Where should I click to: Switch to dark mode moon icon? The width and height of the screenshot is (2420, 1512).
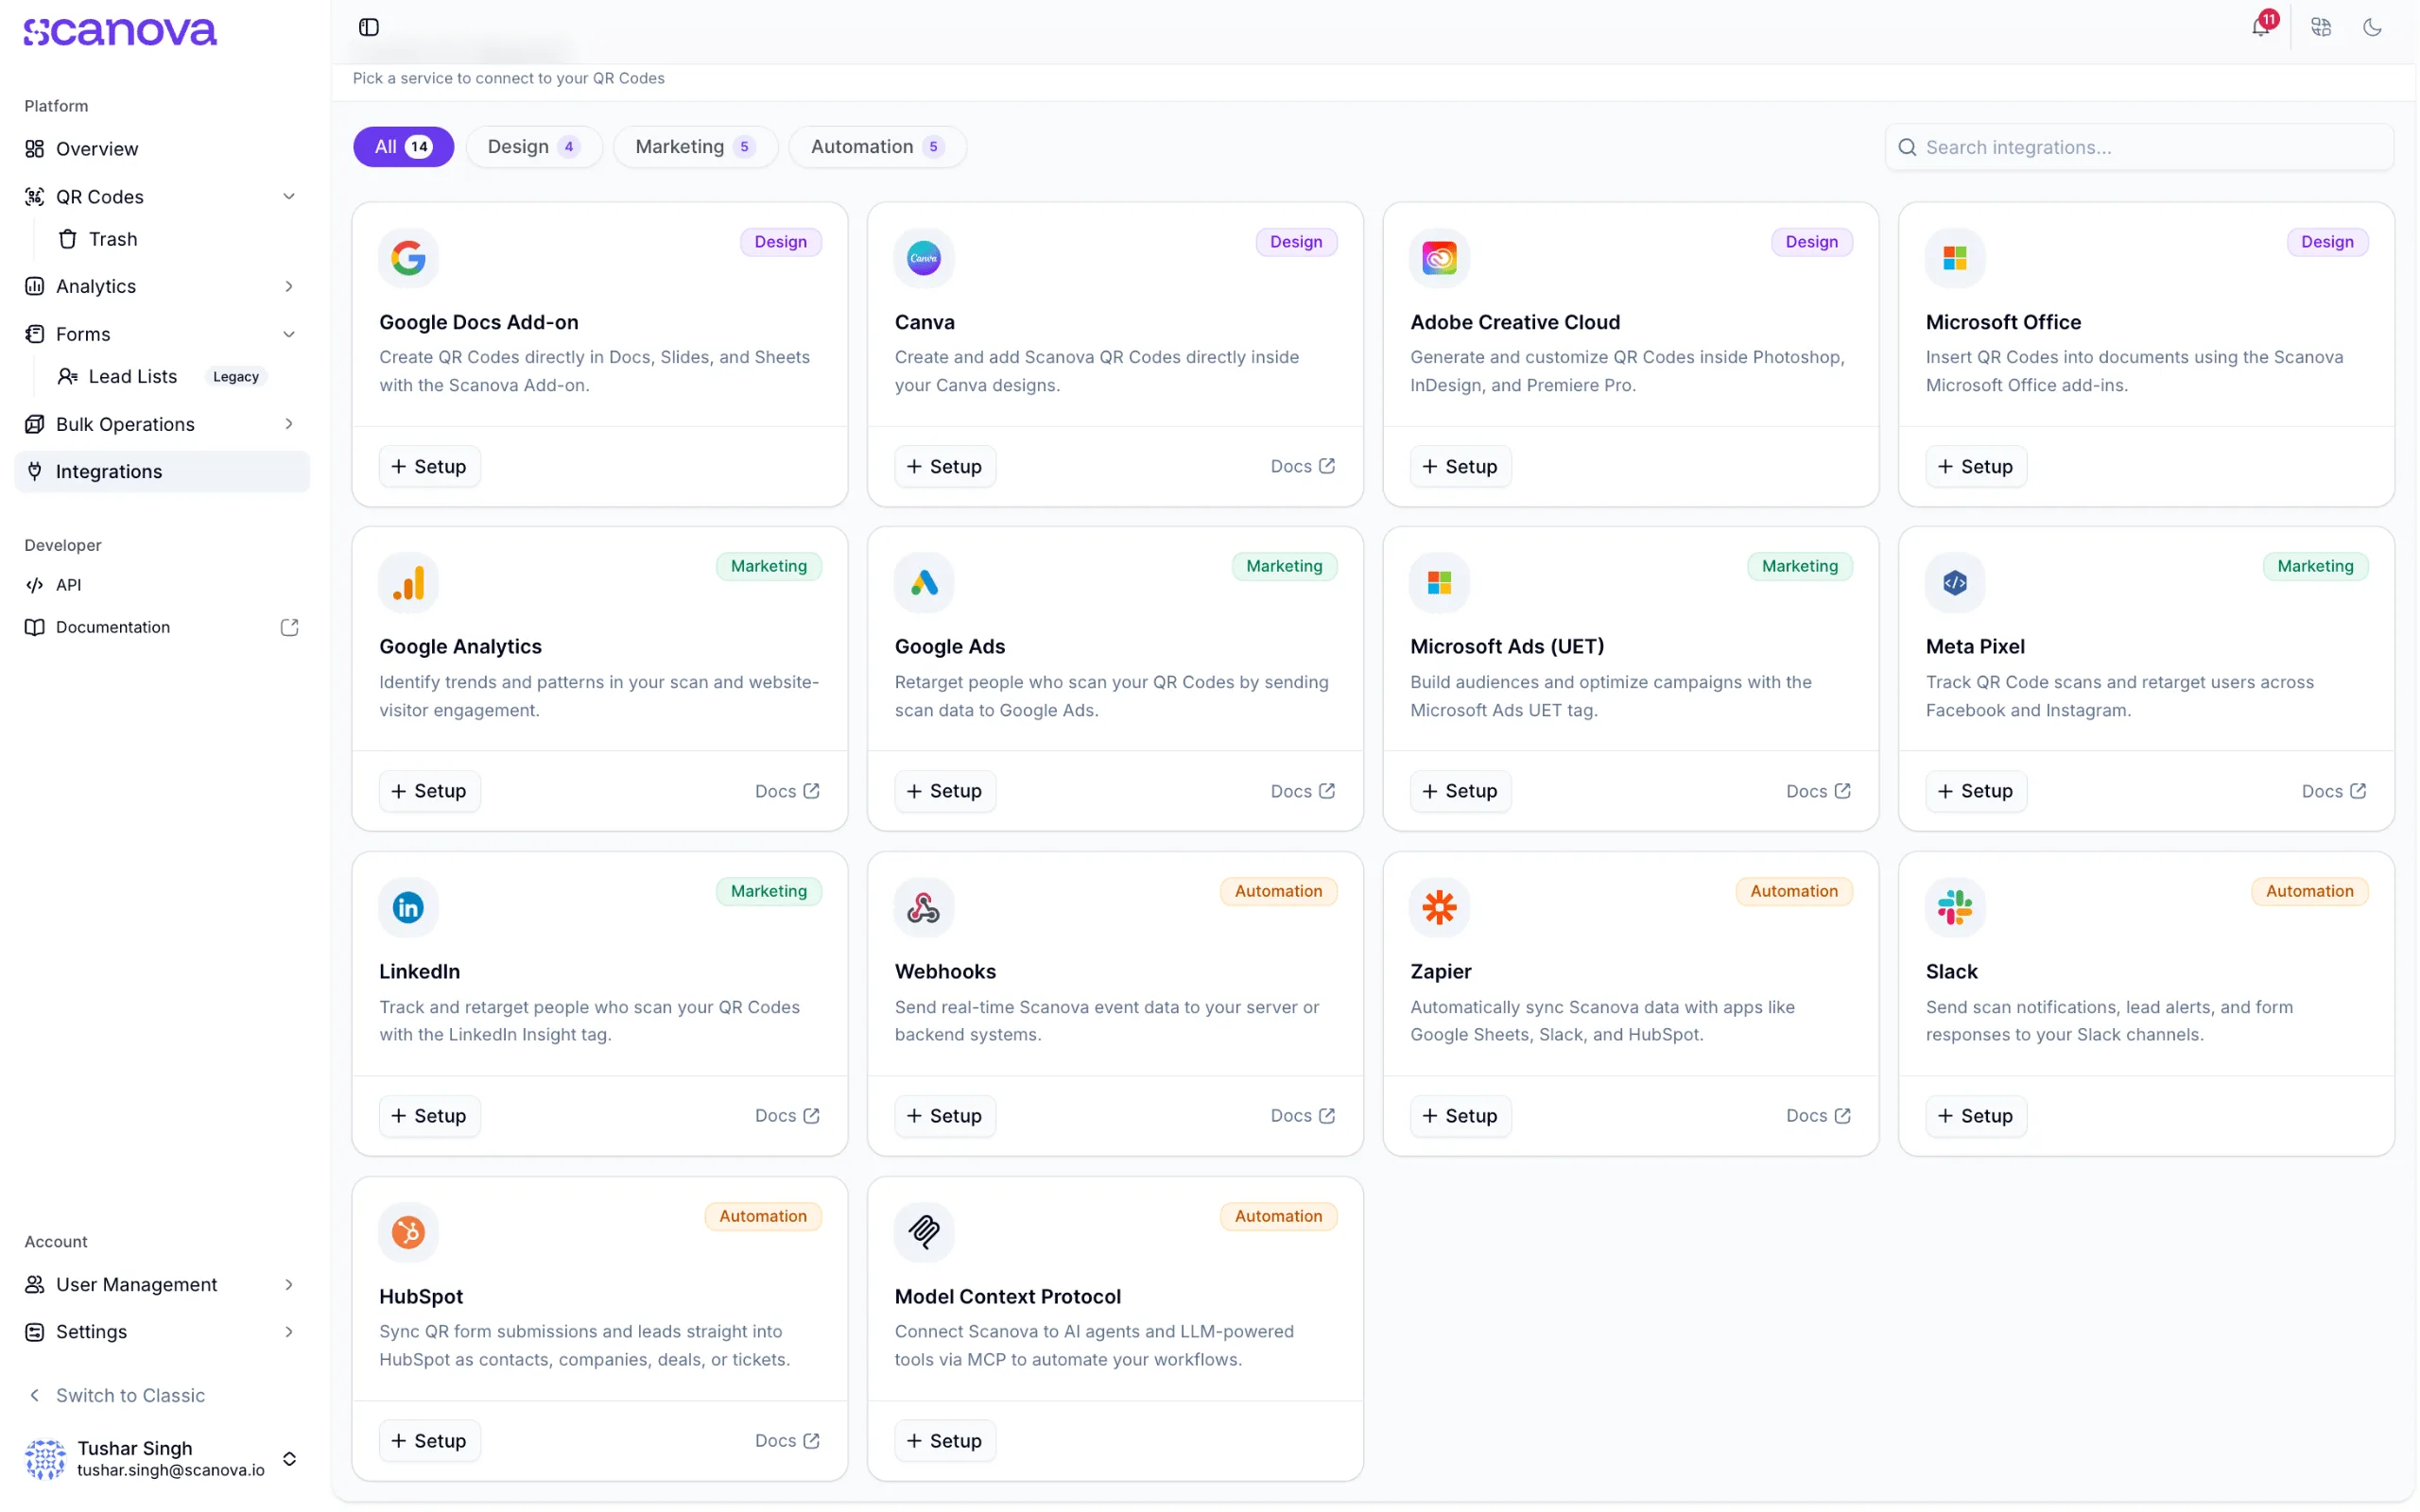pos(2372,27)
